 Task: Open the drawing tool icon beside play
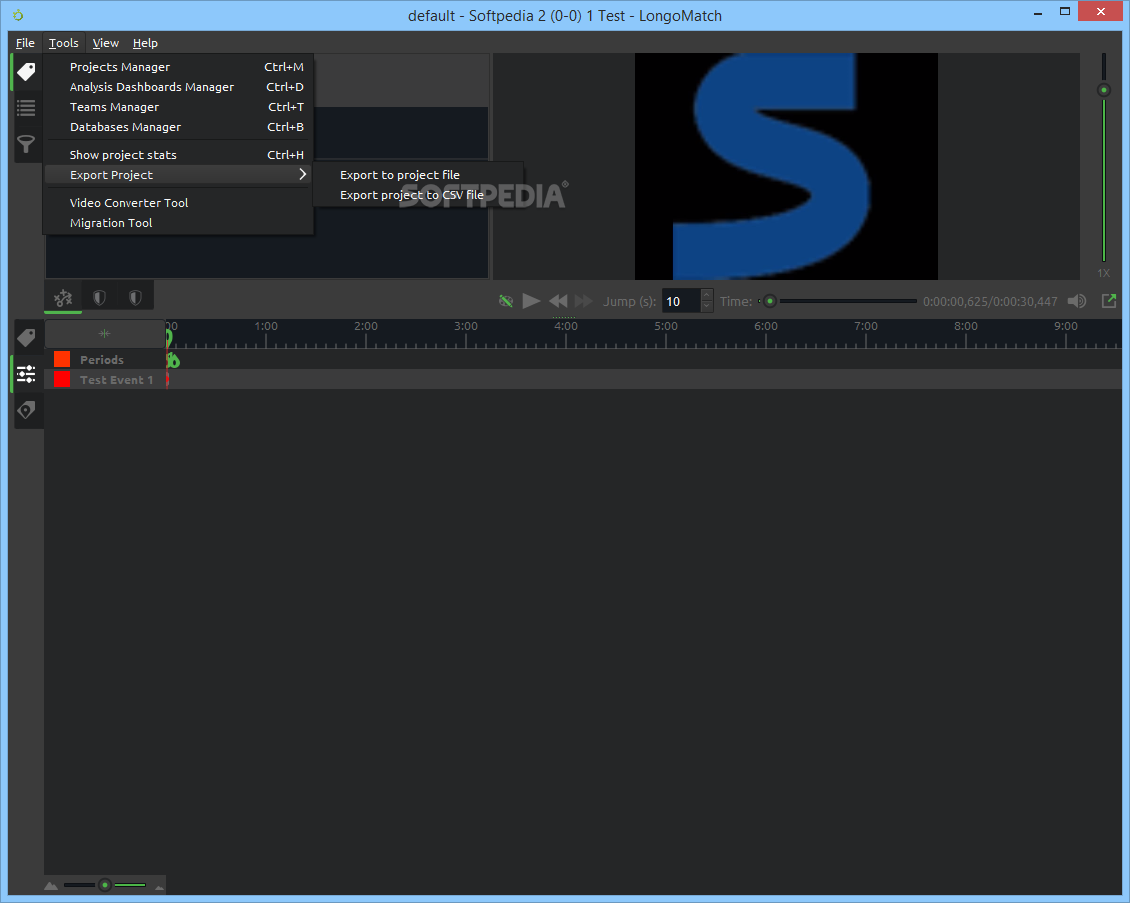[506, 301]
